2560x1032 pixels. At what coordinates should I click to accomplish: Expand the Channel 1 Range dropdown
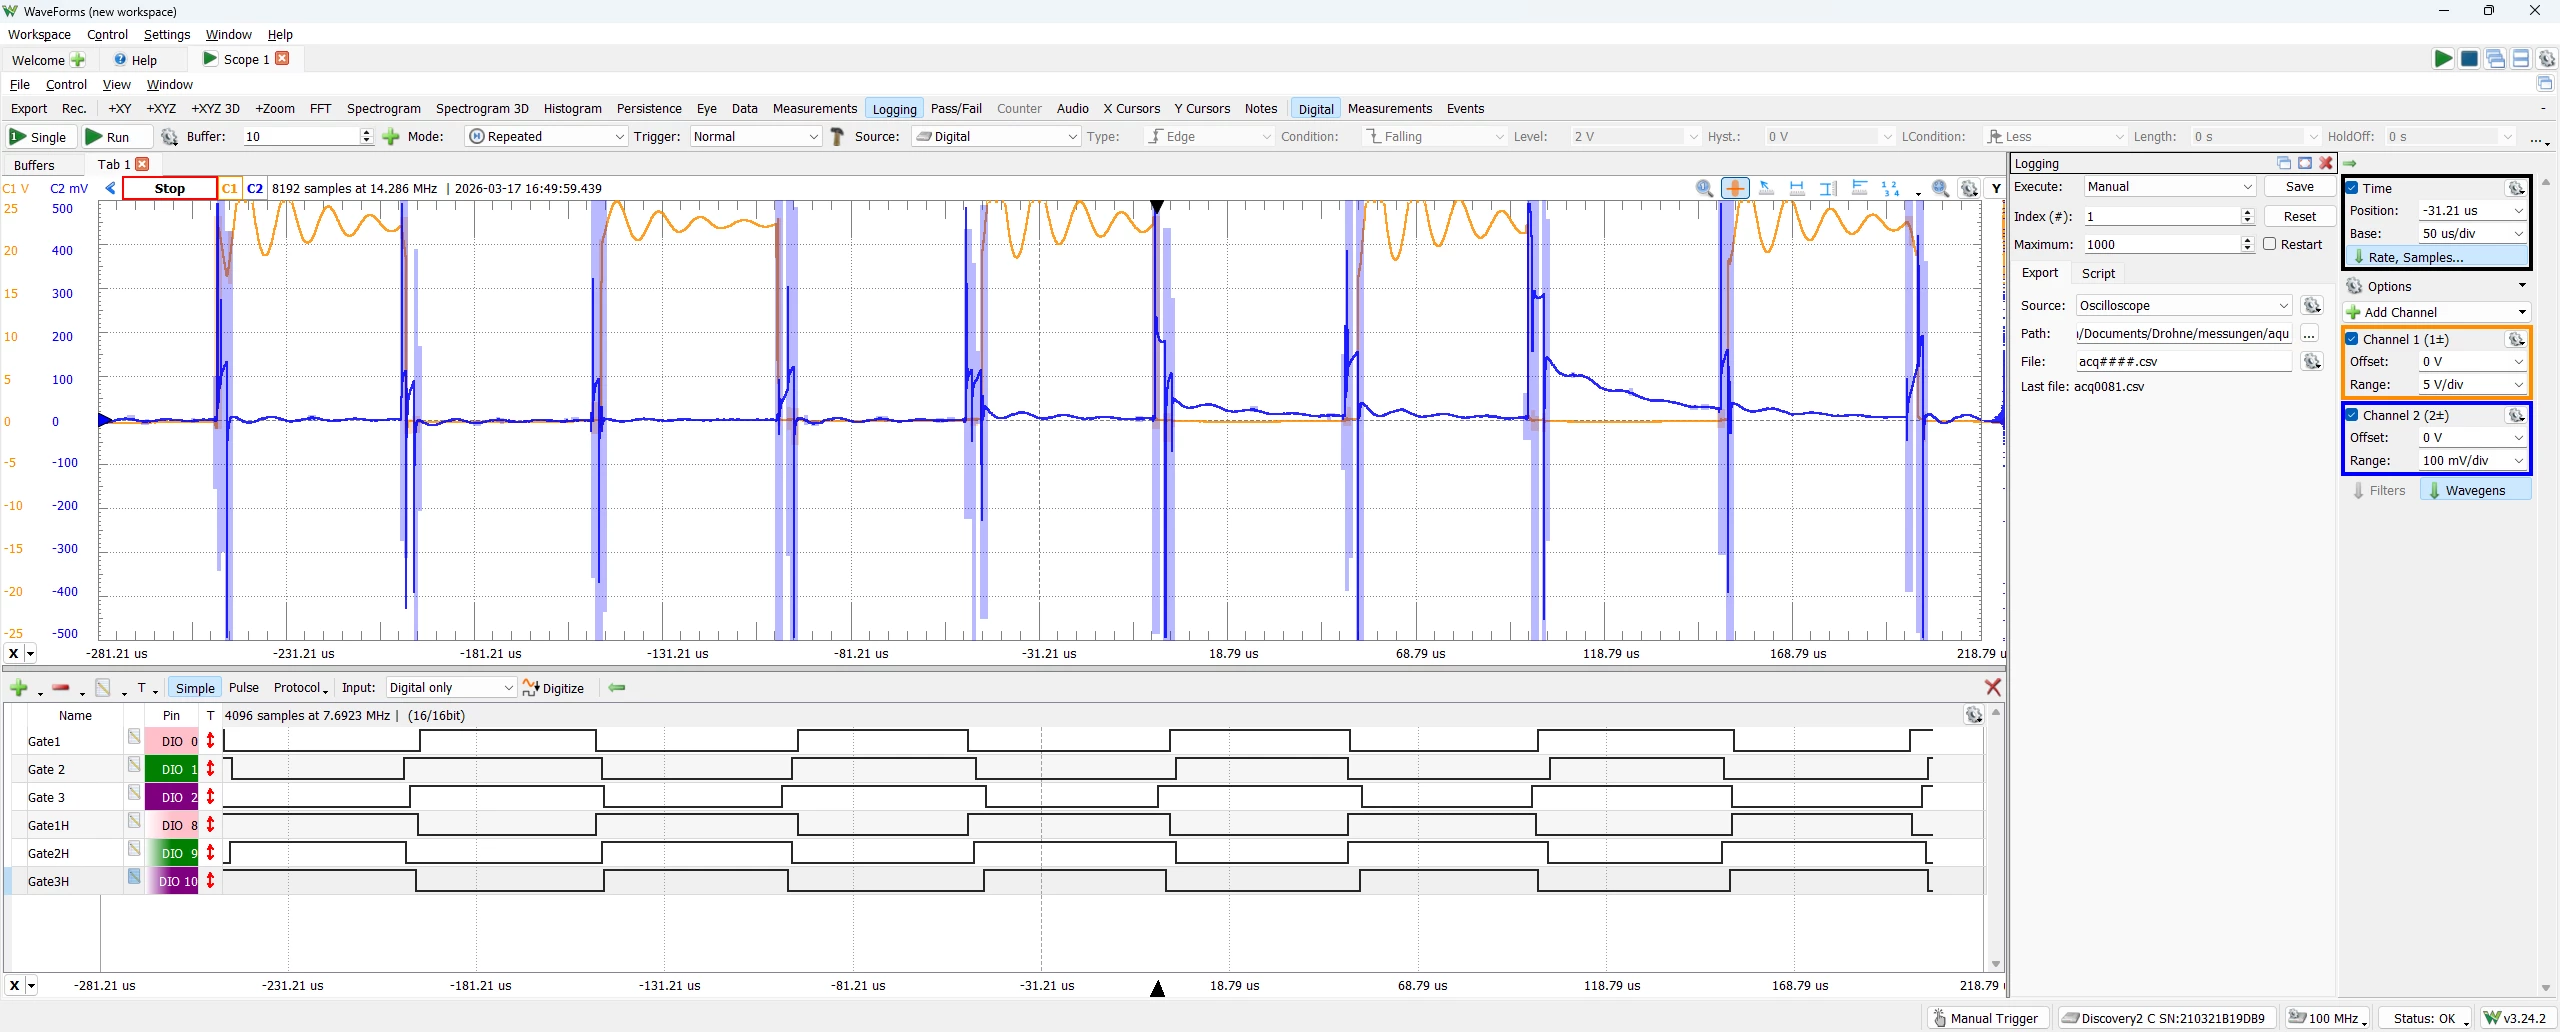2472,385
